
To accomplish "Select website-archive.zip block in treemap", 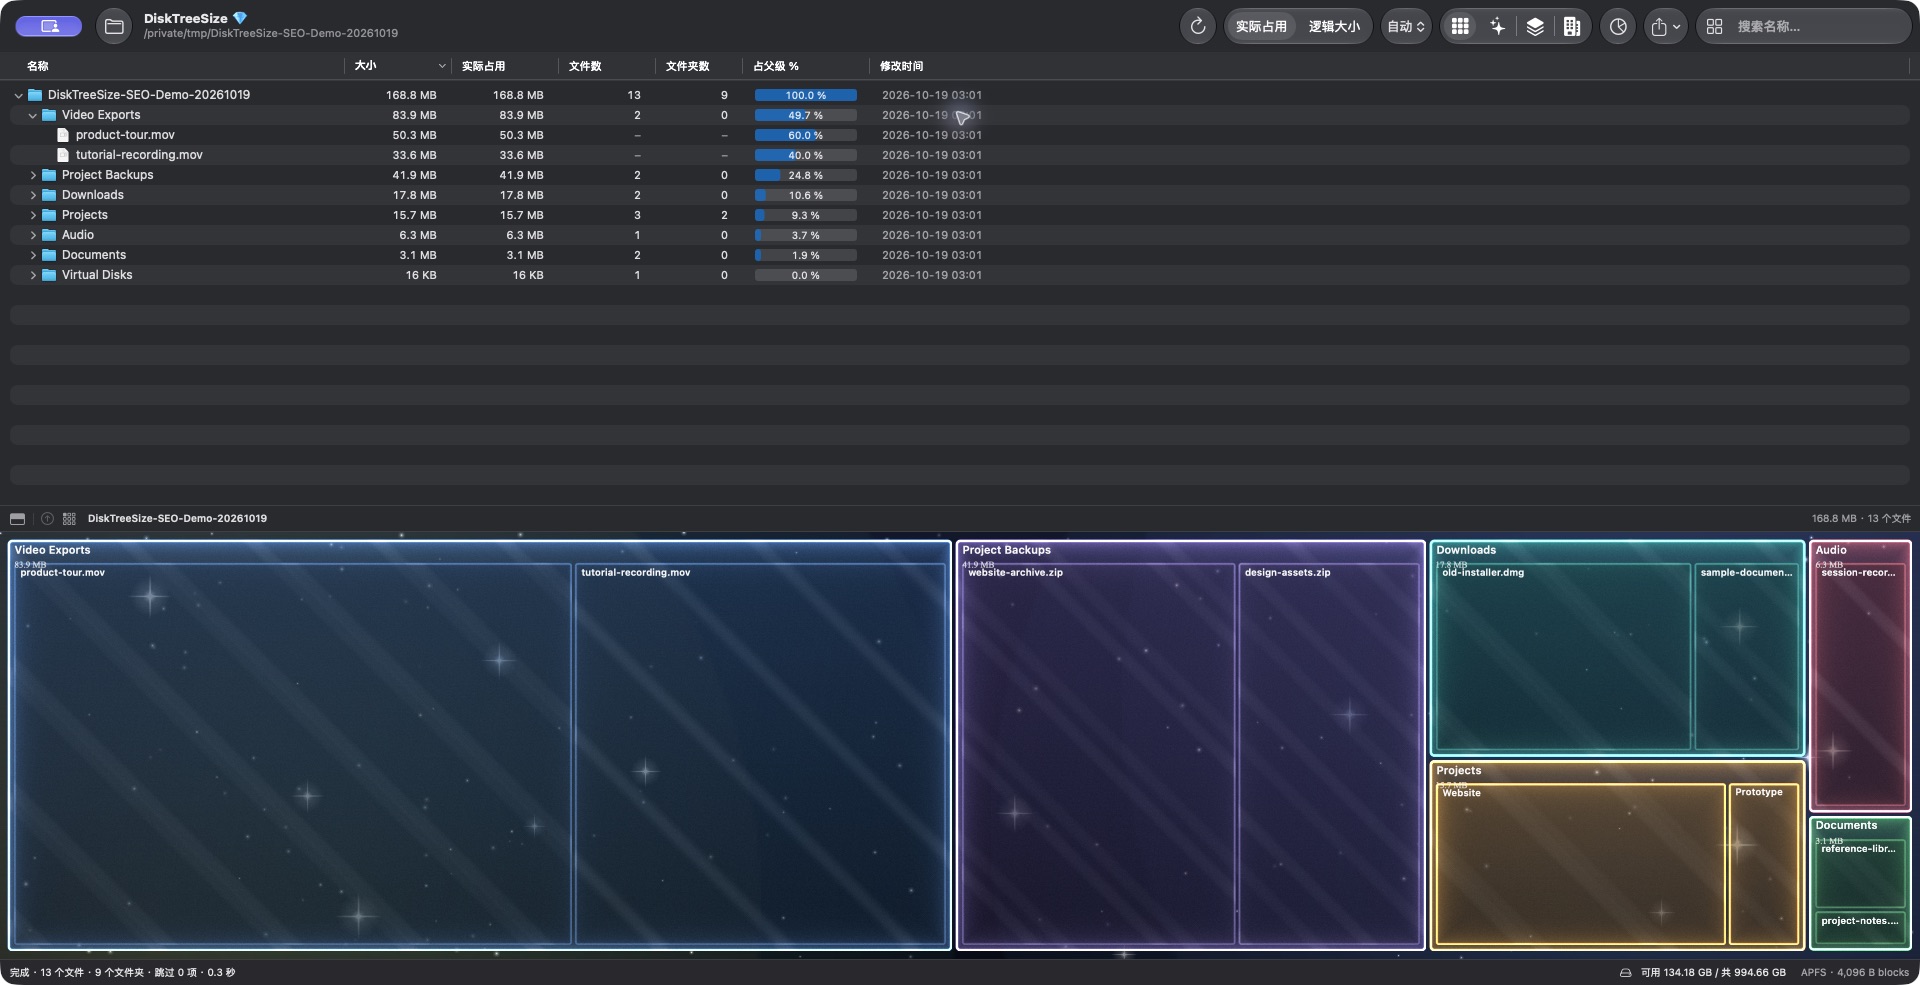I will click(x=1098, y=754).
